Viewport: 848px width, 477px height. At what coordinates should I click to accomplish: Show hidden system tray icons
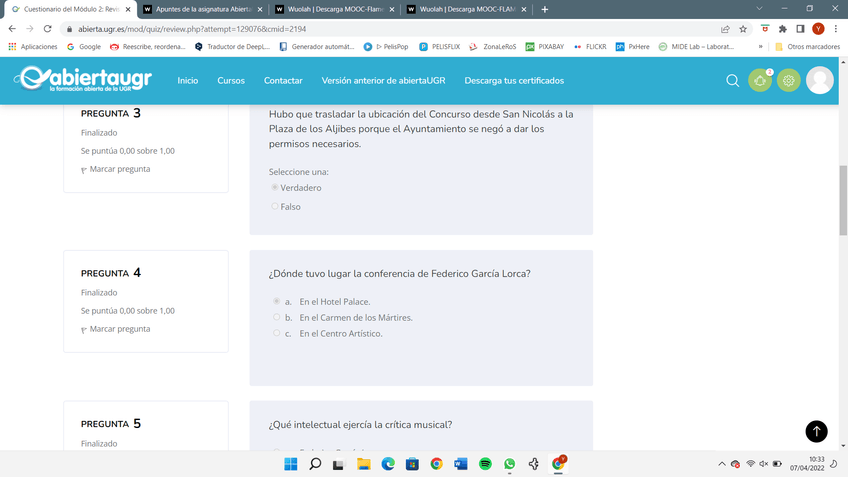click(x=721, y=463)
